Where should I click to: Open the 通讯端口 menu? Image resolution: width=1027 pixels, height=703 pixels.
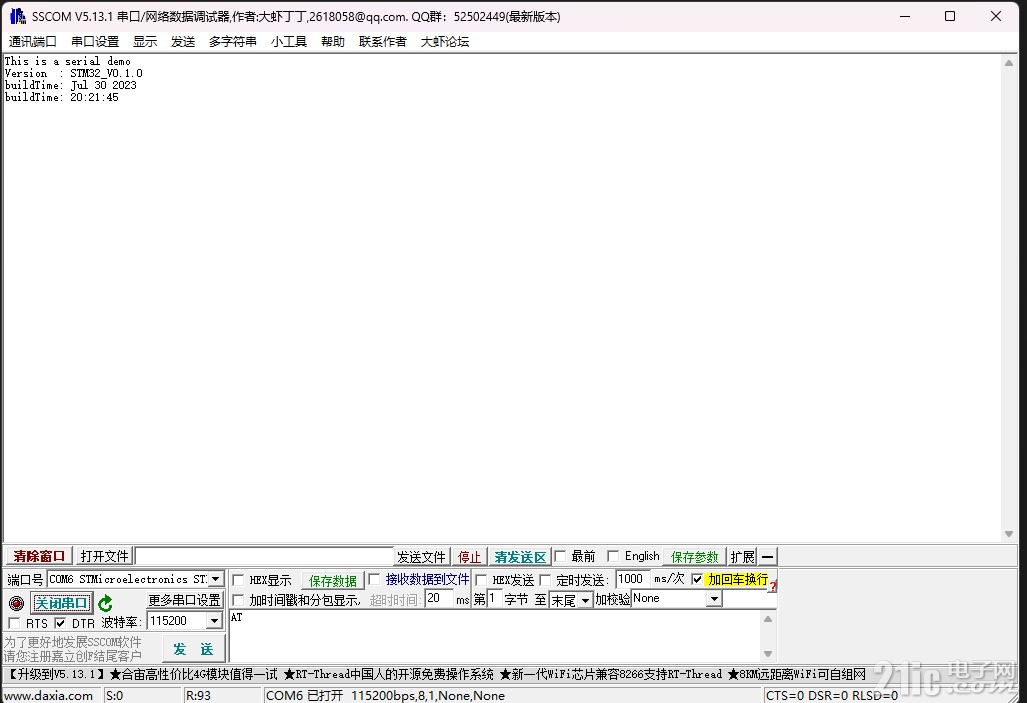click(32, 41)
